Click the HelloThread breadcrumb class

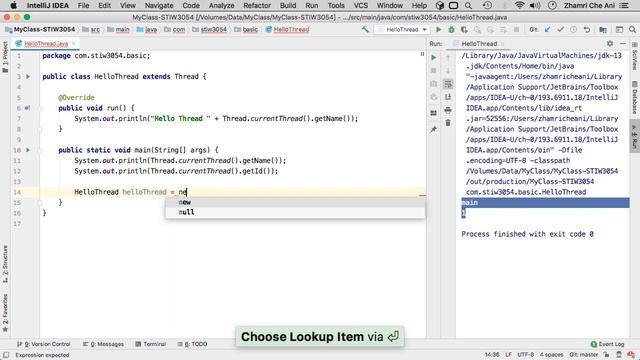[287, 29]
